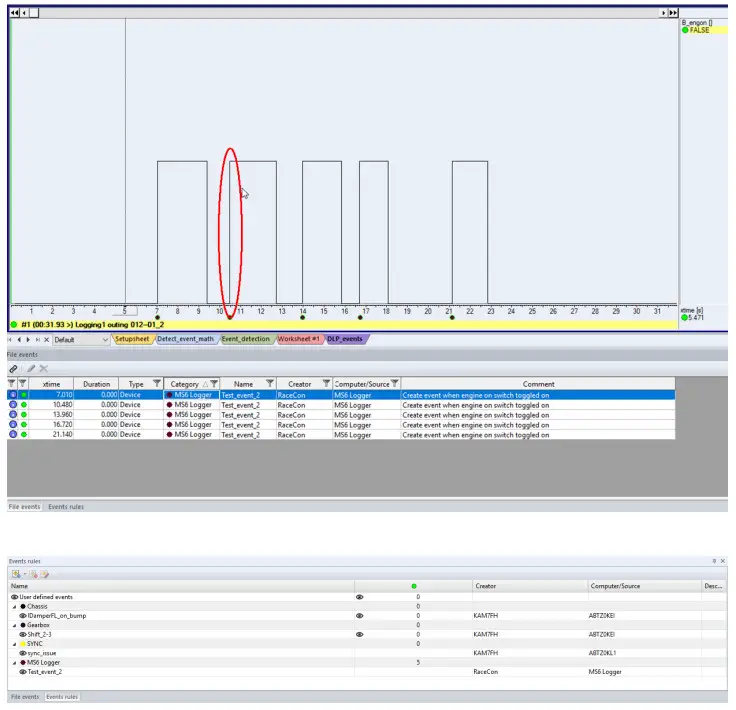
Task: Jump to start with double-left arrow above chart
Action: (14, 12)
